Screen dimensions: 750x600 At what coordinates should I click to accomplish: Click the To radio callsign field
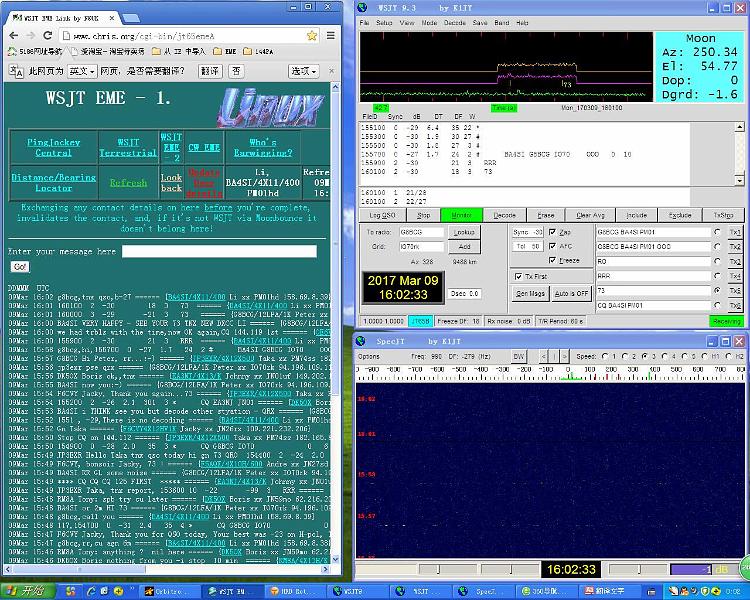[422, 232]
